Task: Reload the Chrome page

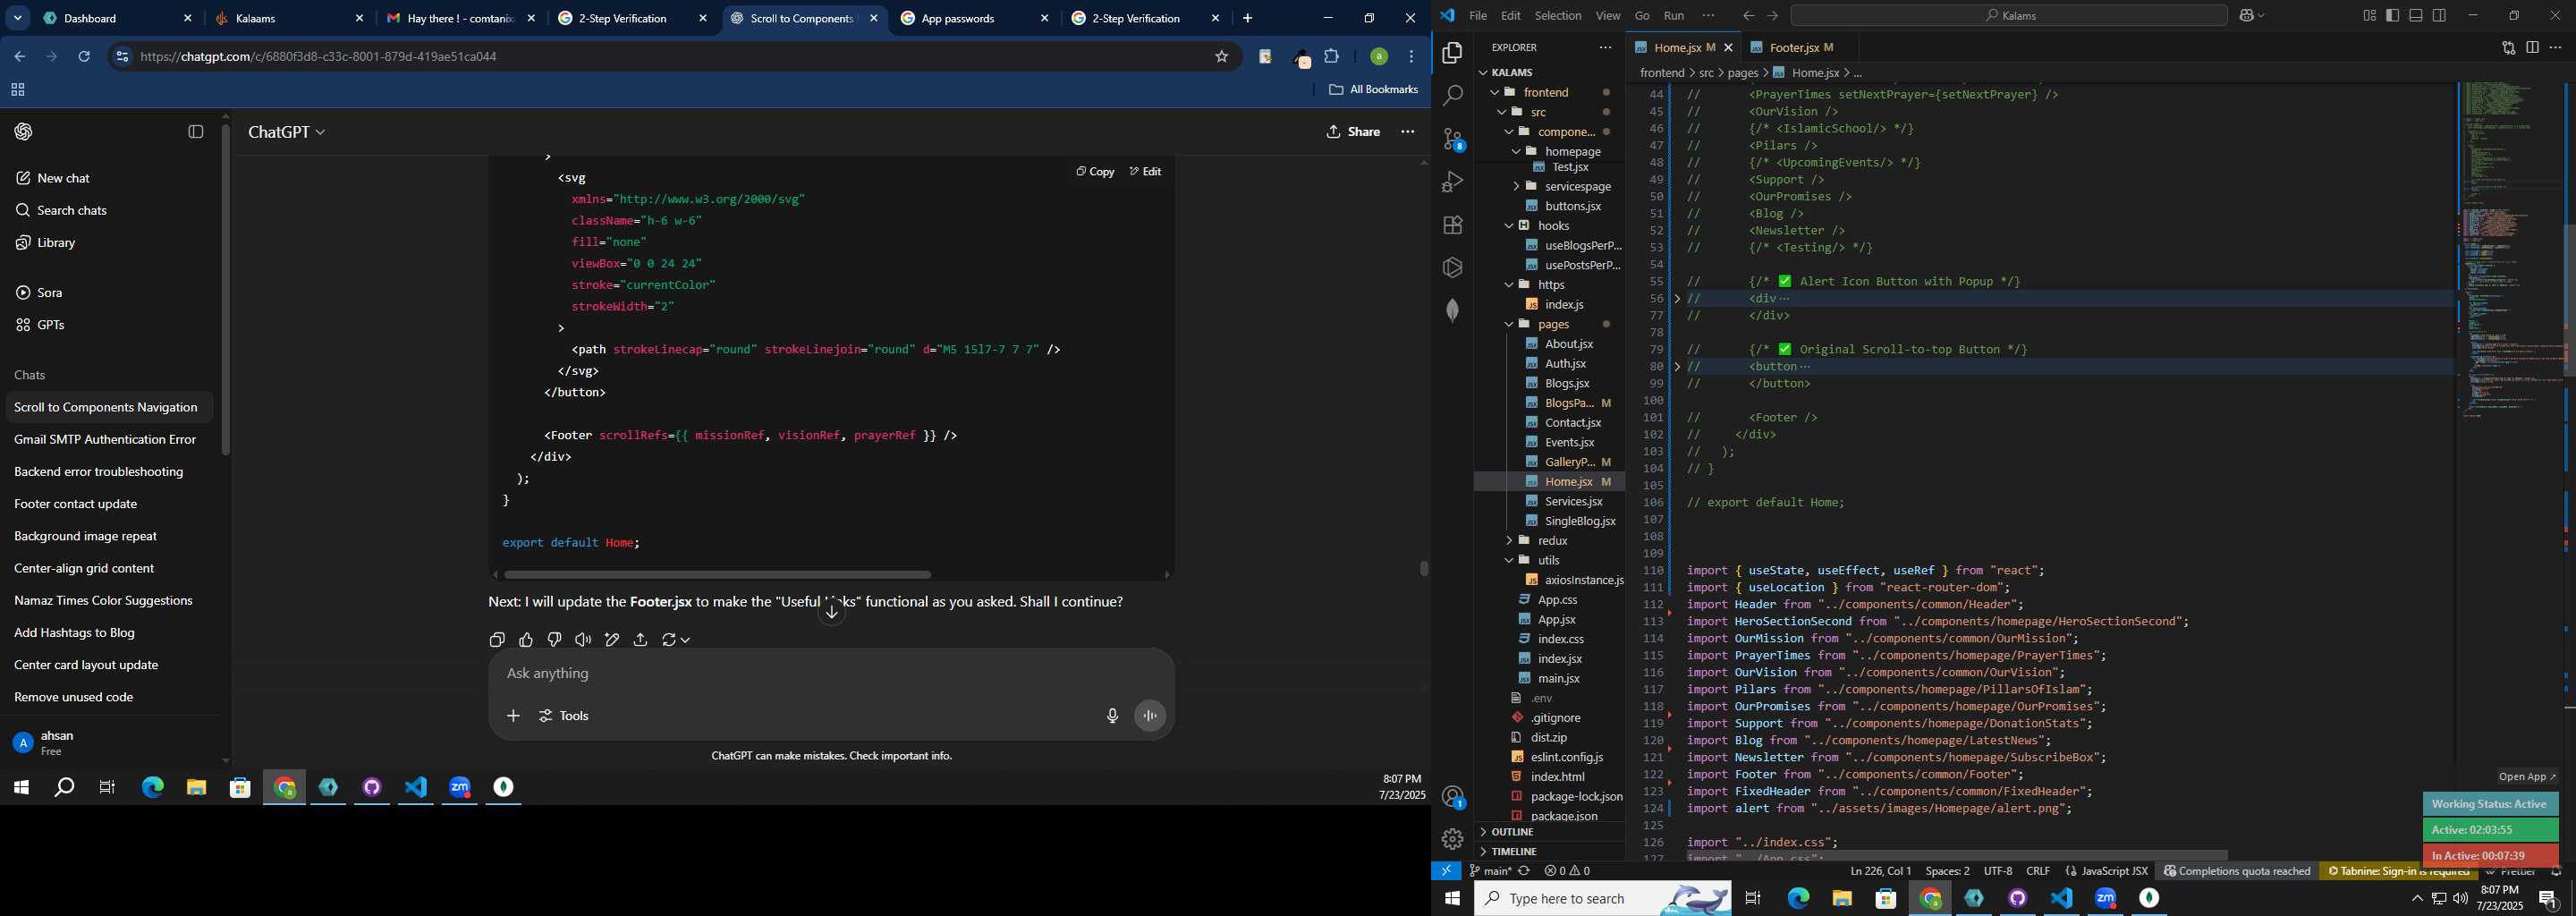Action: [85, 57]
